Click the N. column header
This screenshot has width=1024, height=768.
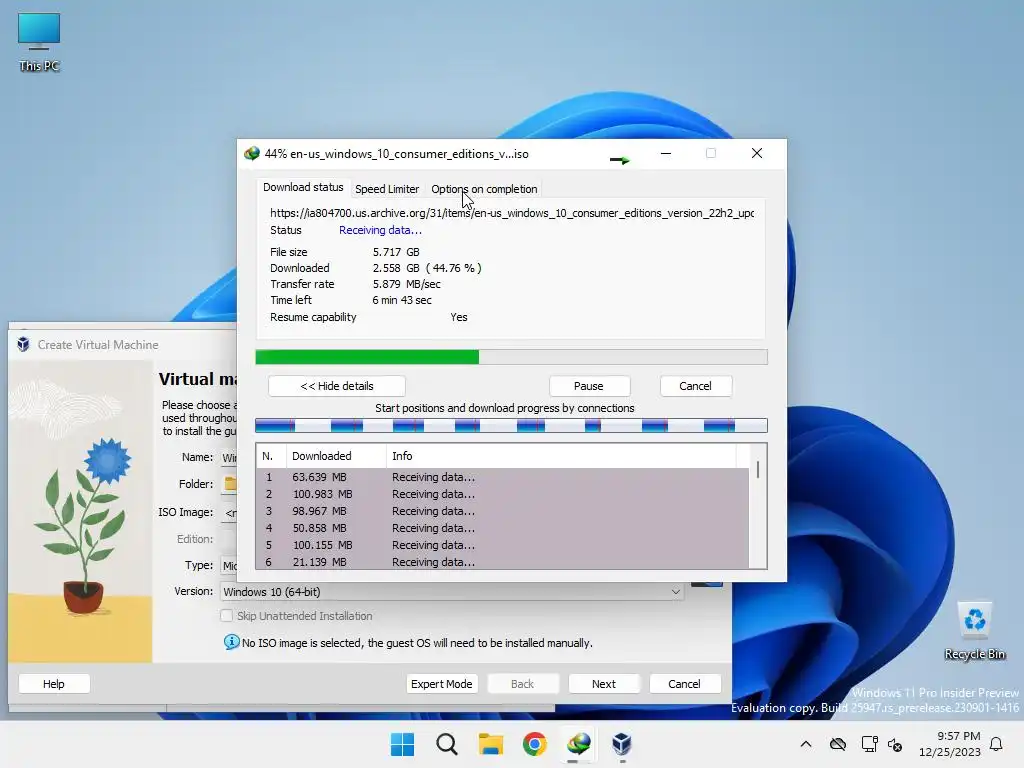click(x=271, y=456)
